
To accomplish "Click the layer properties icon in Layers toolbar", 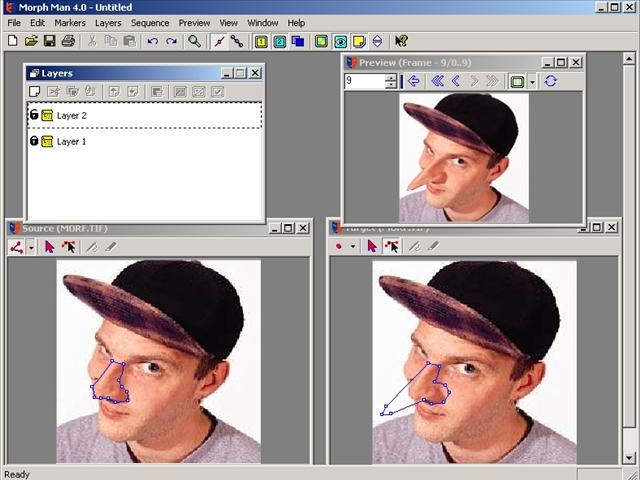I will 157,92.
